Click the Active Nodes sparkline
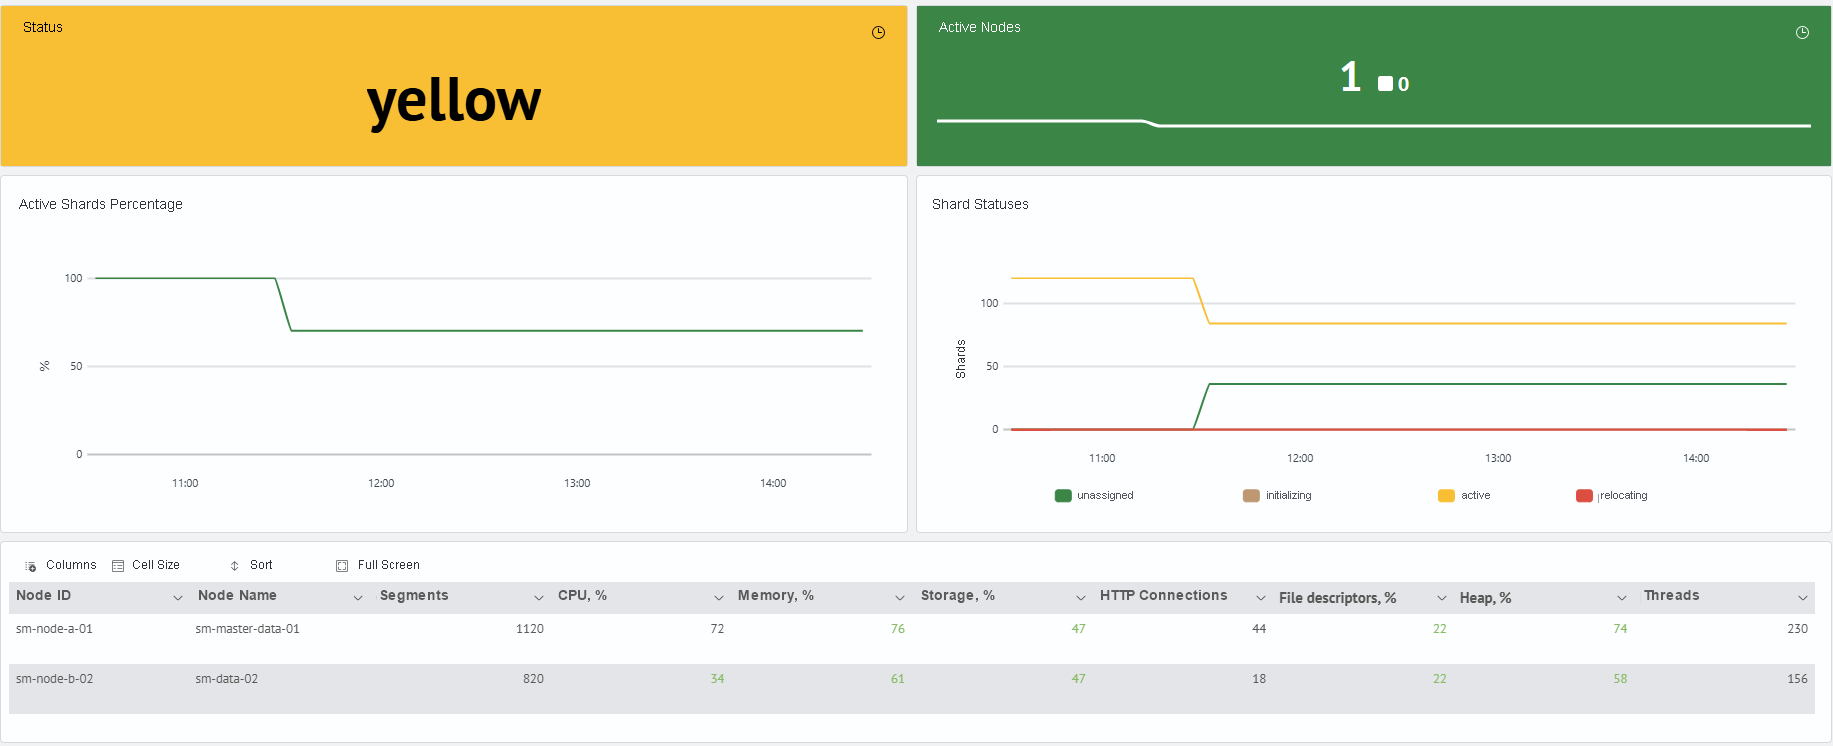Viewport: 1833px width, 746px height. pyautogui.click(x=1373, y=123)
